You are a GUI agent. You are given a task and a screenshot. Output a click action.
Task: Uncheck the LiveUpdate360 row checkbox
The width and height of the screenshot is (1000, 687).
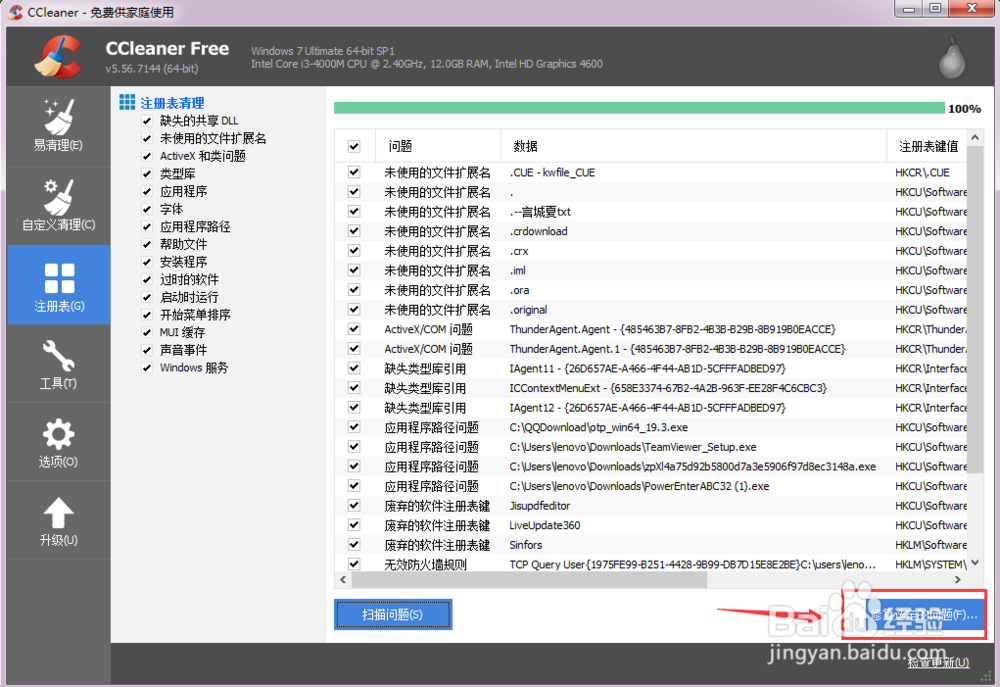(x=354, y=525)
